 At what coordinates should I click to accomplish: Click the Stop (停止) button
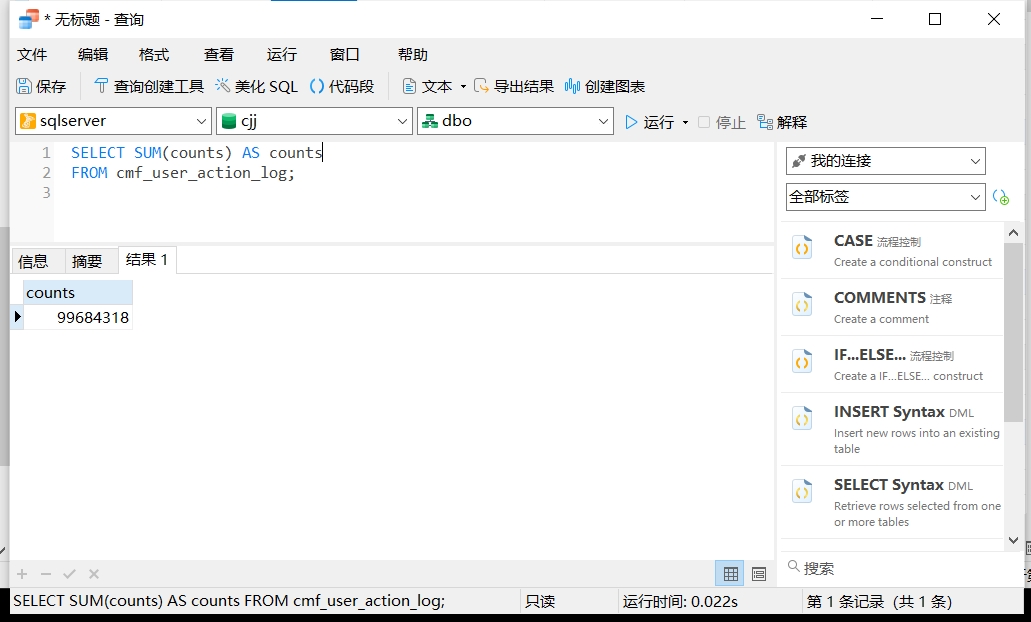pos(721,122)
